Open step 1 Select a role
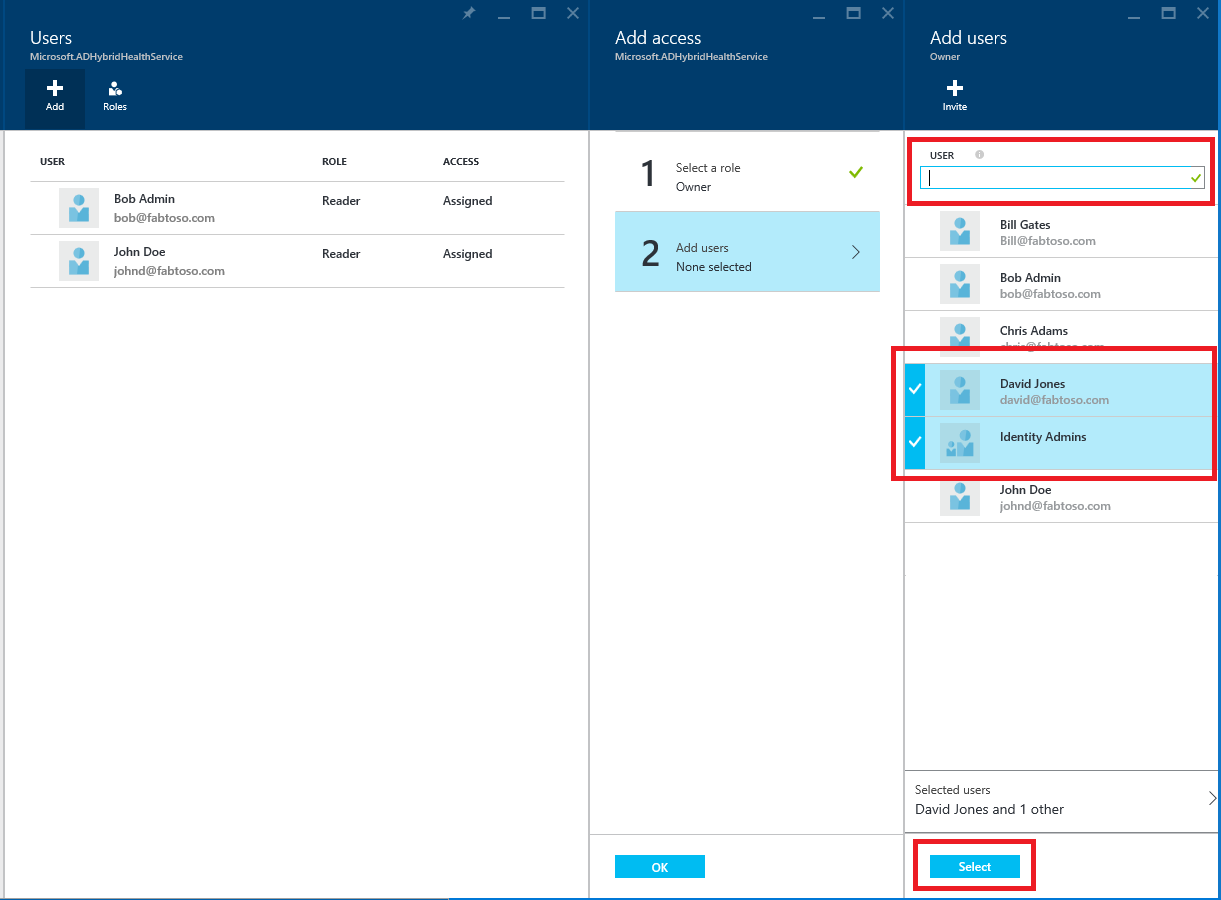The width and height of the screenshot is (1221, 900). point(747,177)
